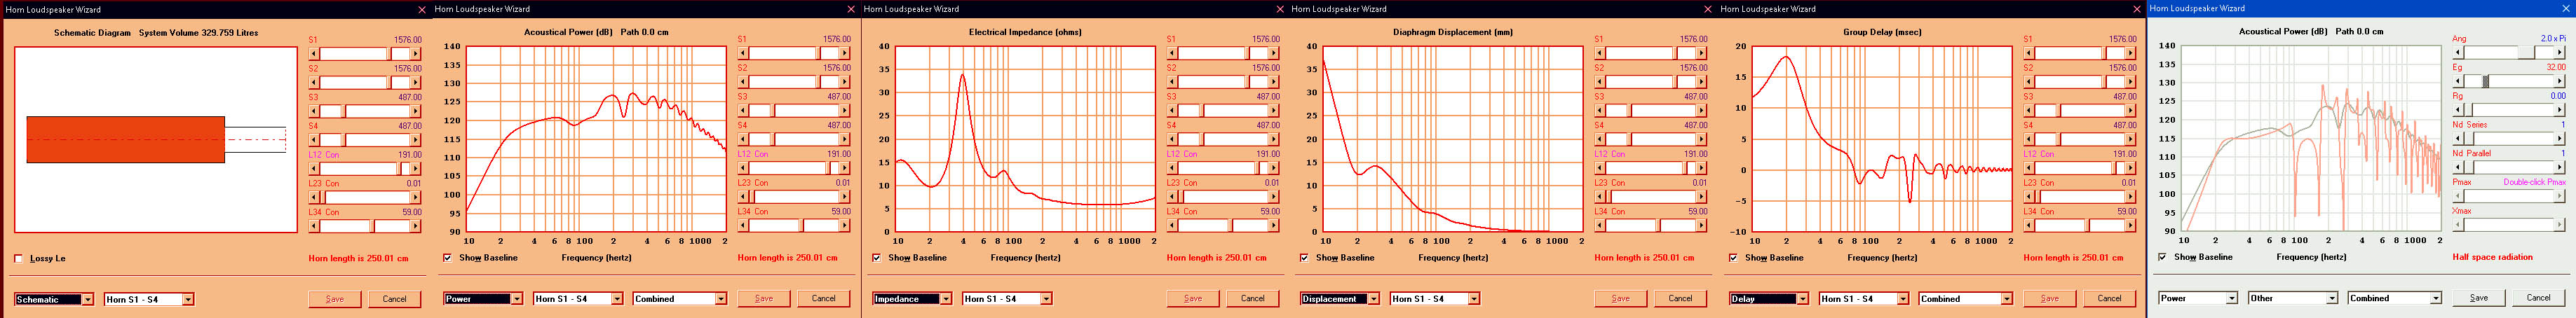Click 'Double-click Pmax' text in grey Power window
Image resolution: width=2576 pixels, height=318 pixels.
[x=2534, y=182]
